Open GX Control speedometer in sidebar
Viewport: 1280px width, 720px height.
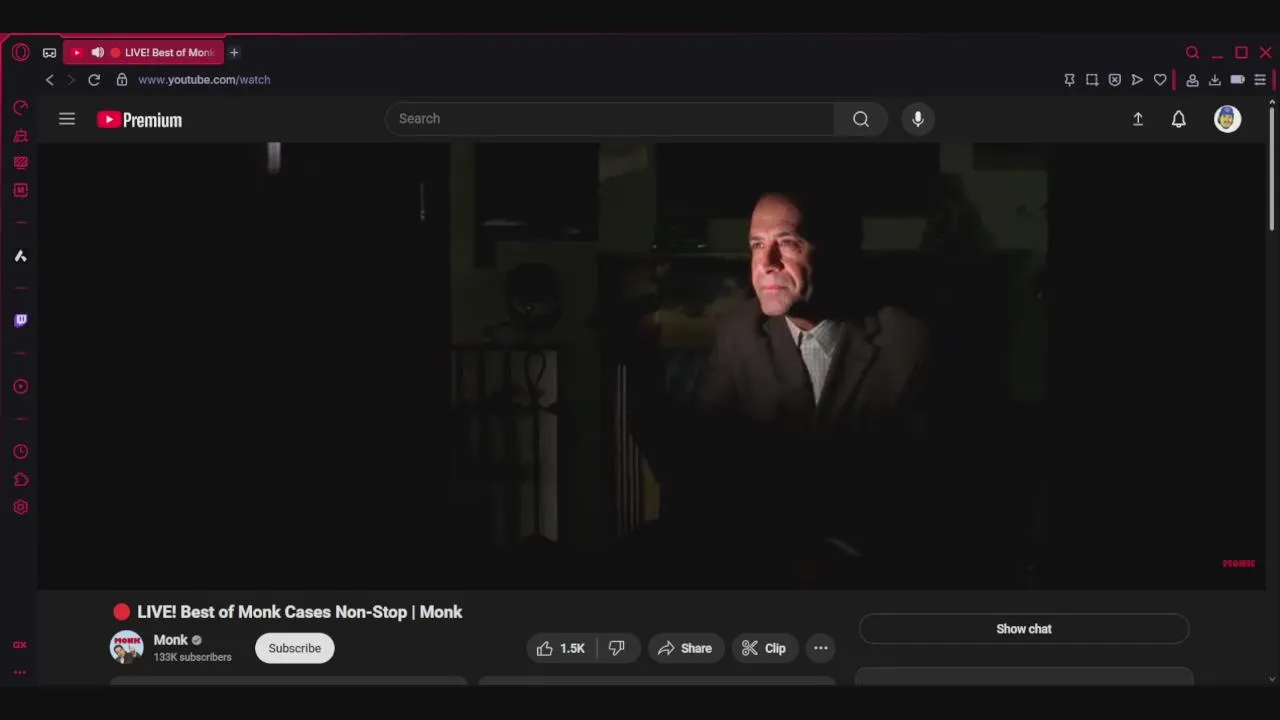pos(20,108)
